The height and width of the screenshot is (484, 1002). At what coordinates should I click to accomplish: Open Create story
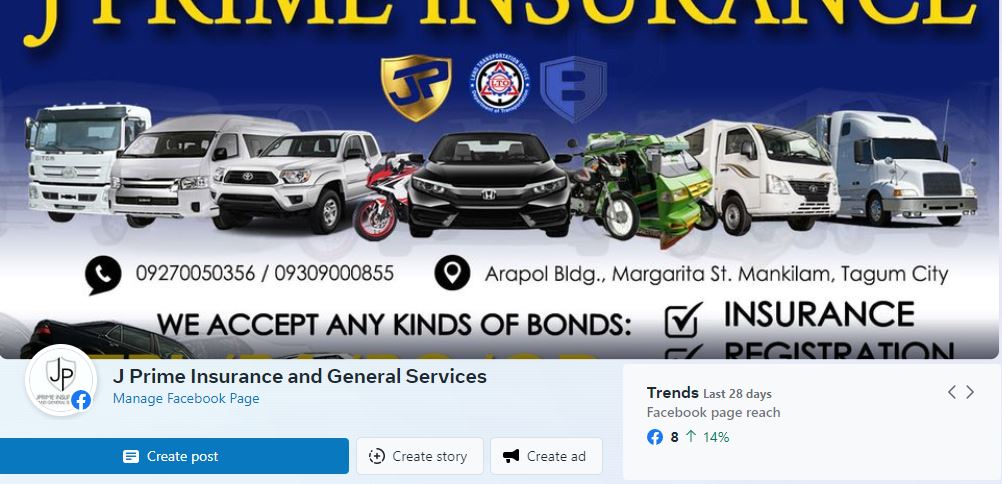(419, 456)
